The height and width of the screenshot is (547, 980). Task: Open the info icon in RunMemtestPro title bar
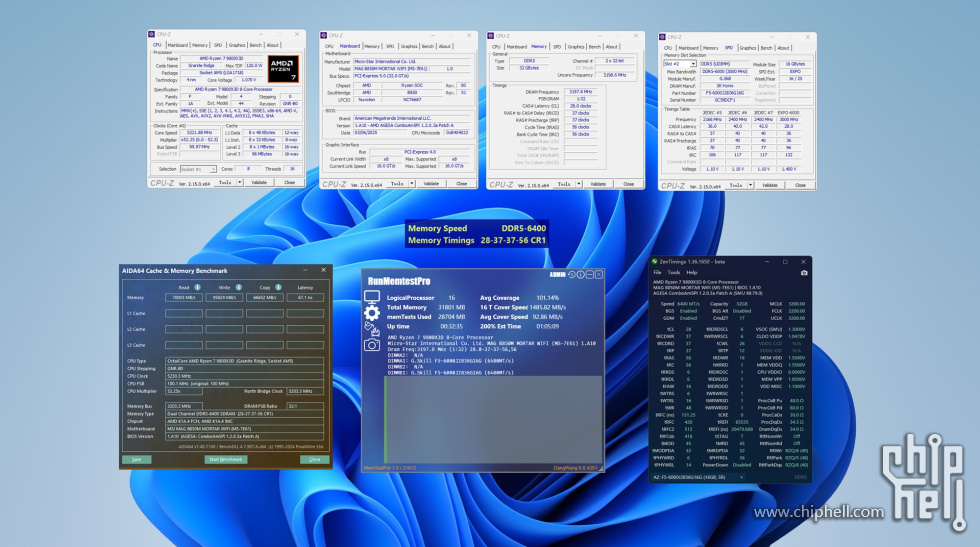click(x=580, y=274)
